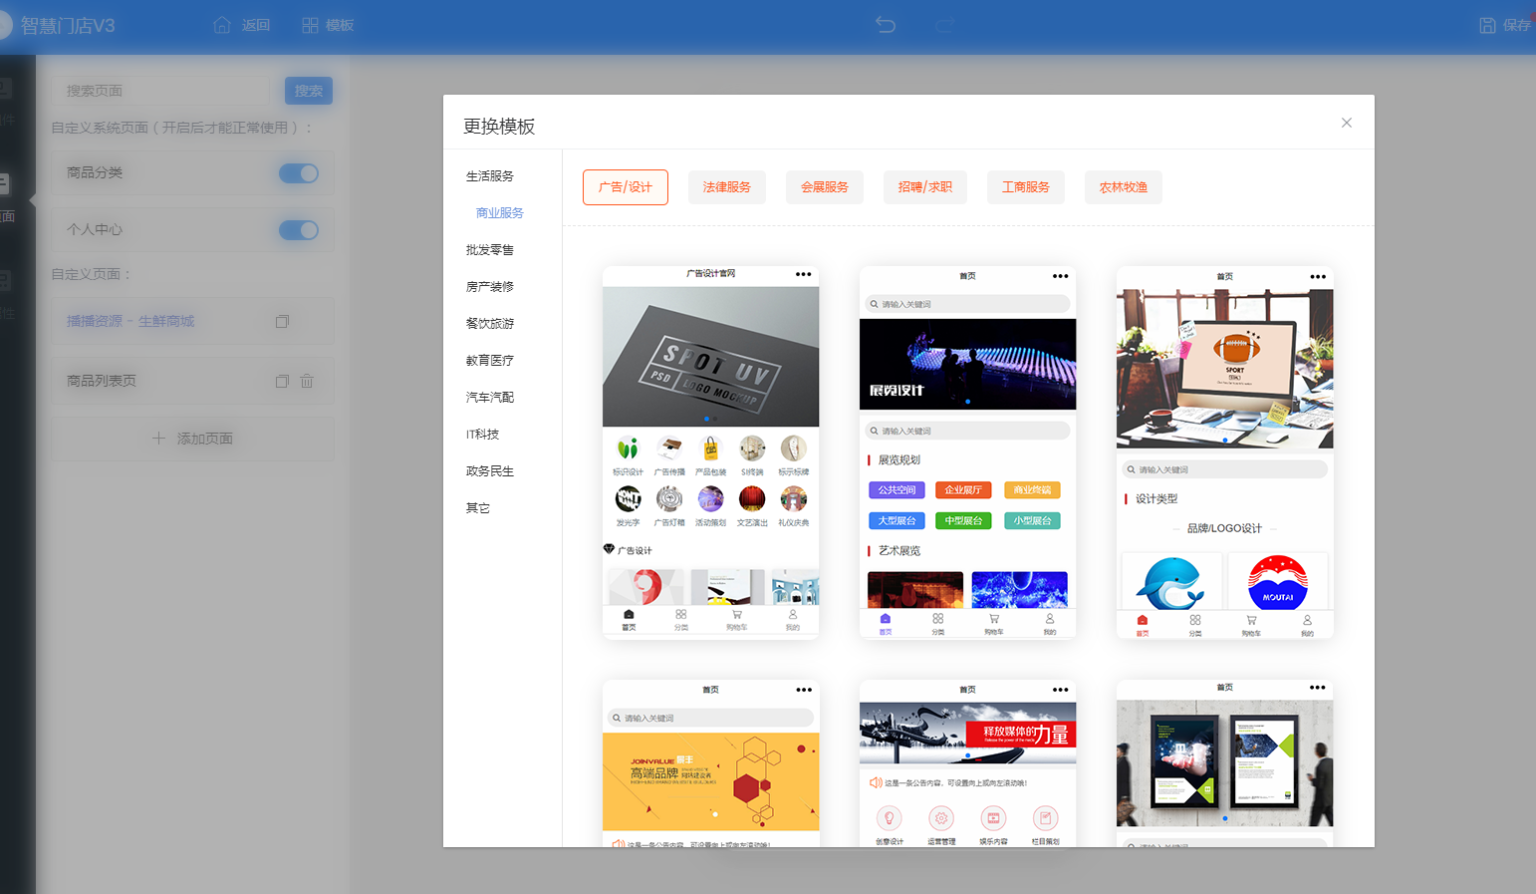Screen dimensions: 1536x894
Task: Disable the 商品分类 toggle
Action: (x=297, y=172)
